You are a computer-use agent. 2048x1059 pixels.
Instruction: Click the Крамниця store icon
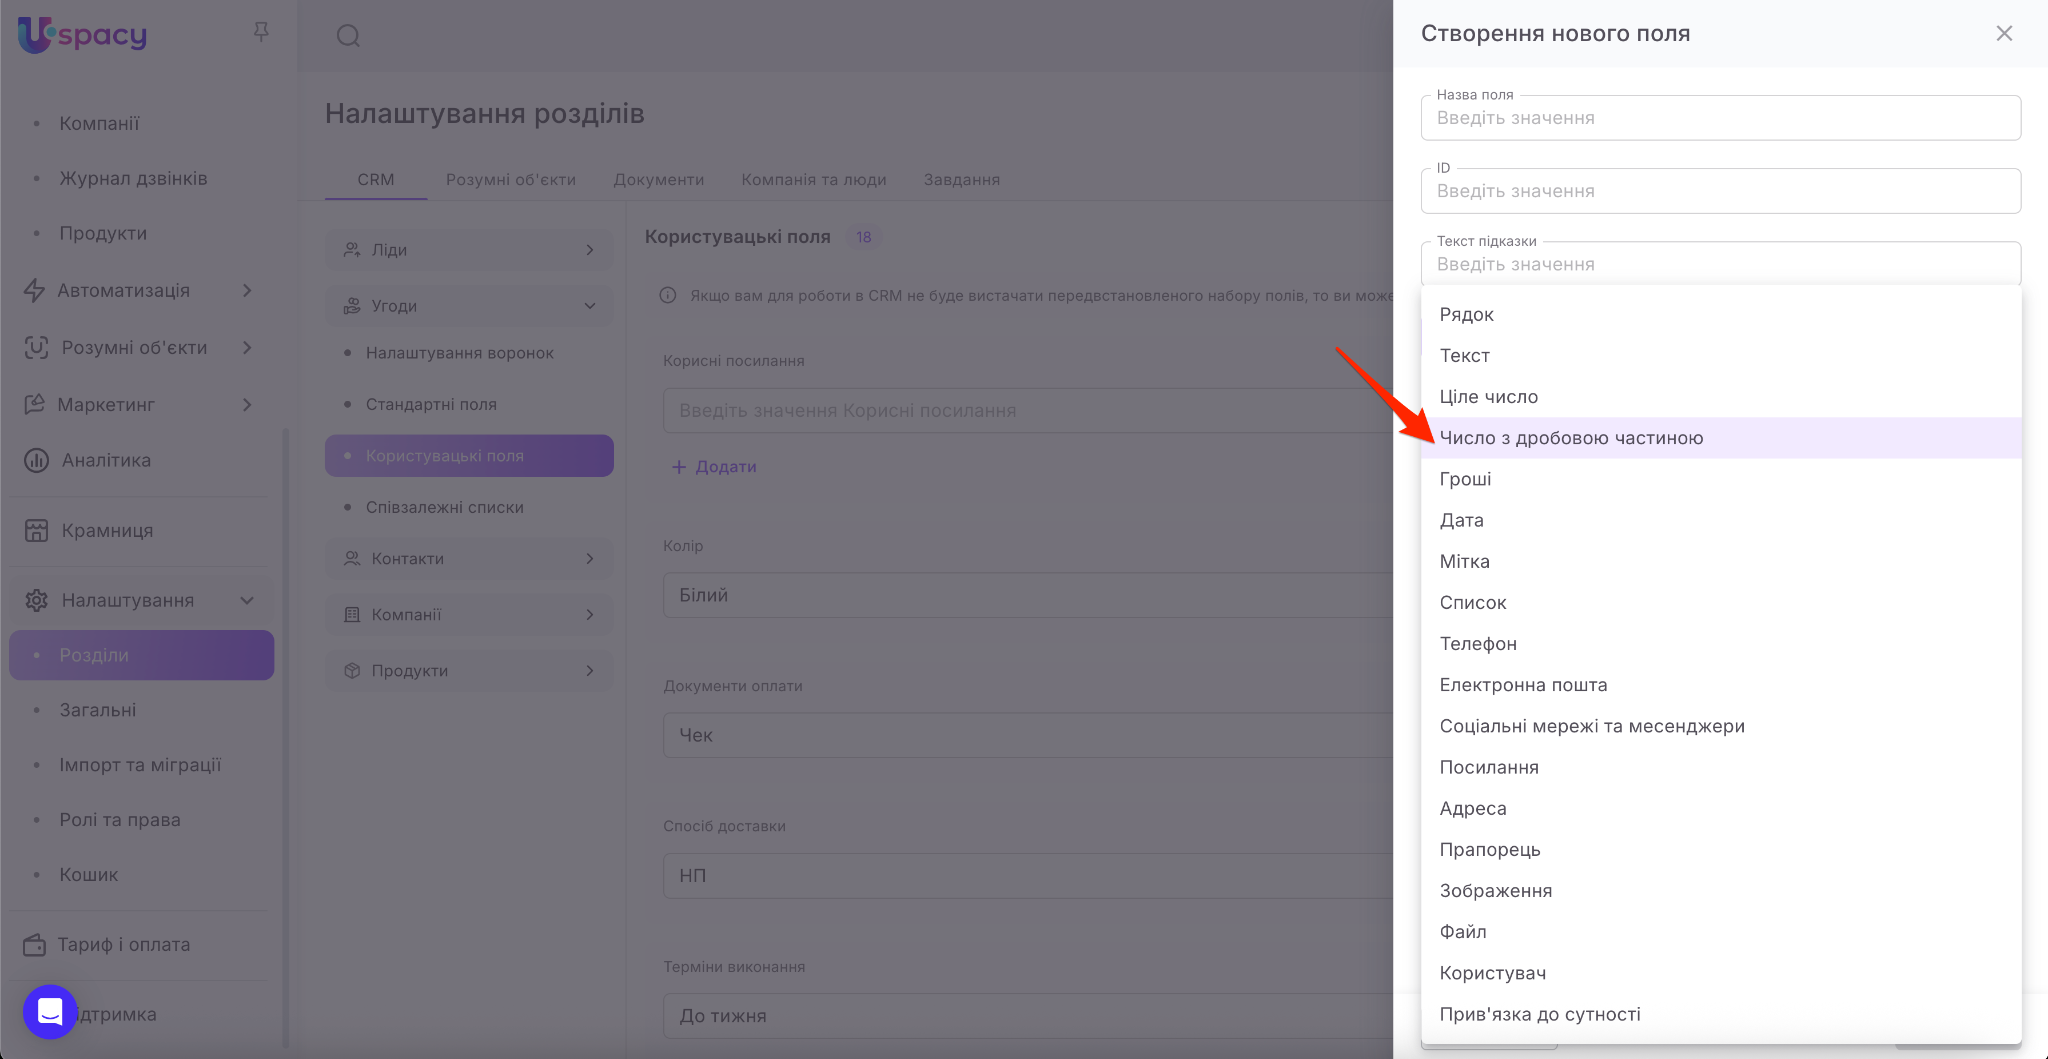36,530
